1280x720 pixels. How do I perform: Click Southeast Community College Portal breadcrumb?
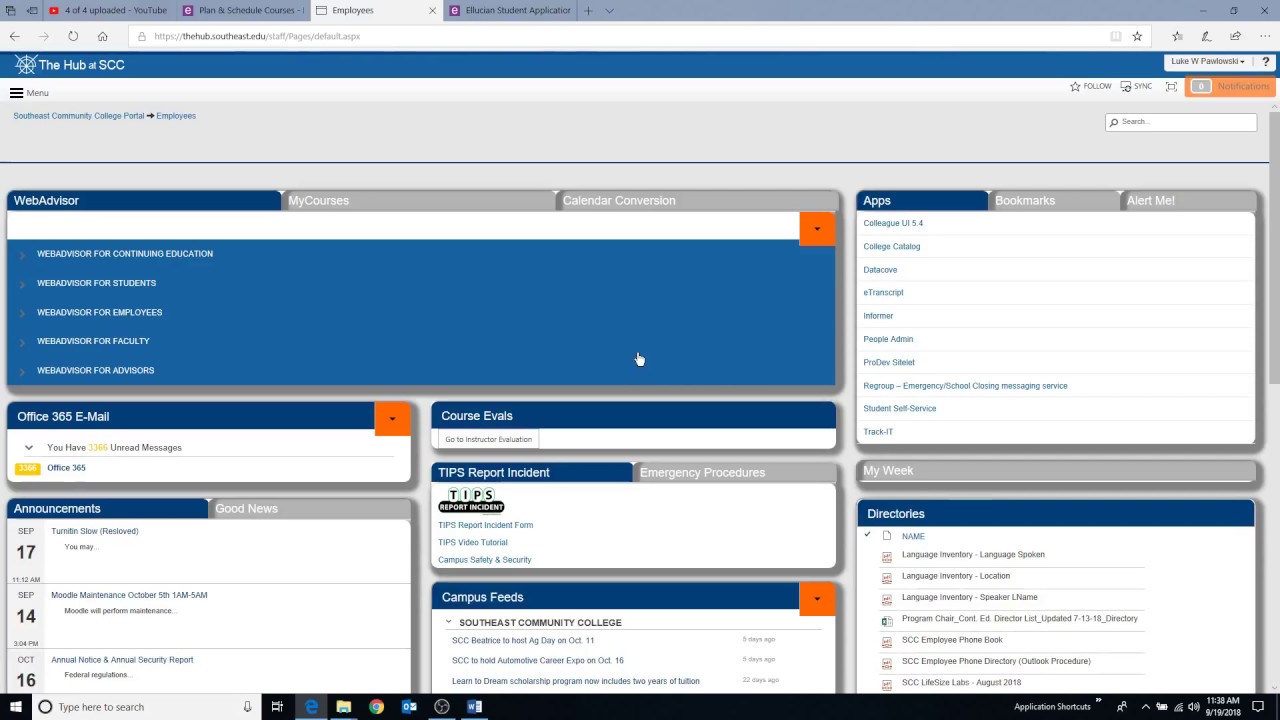click(x=79, y=116)
